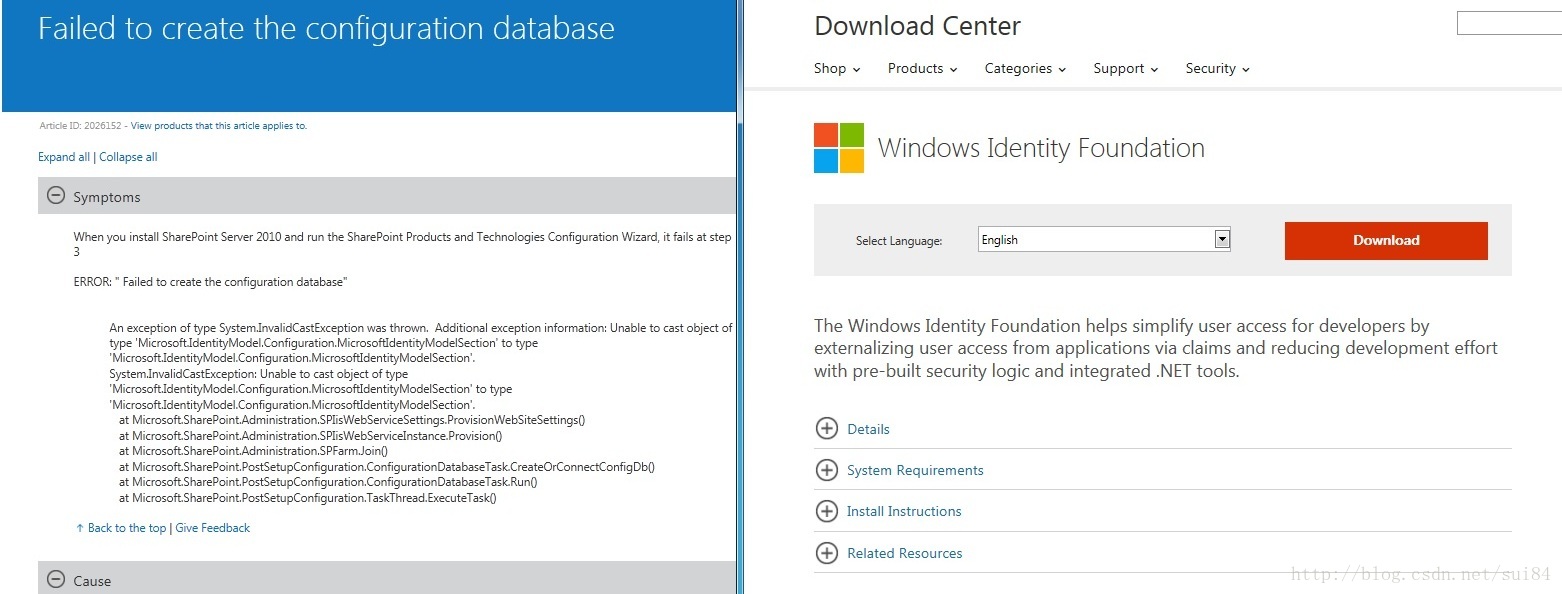The width and height of the screenshot is (1562, 594).
Task: Click the Cause section header text
Action: (92, 581)
